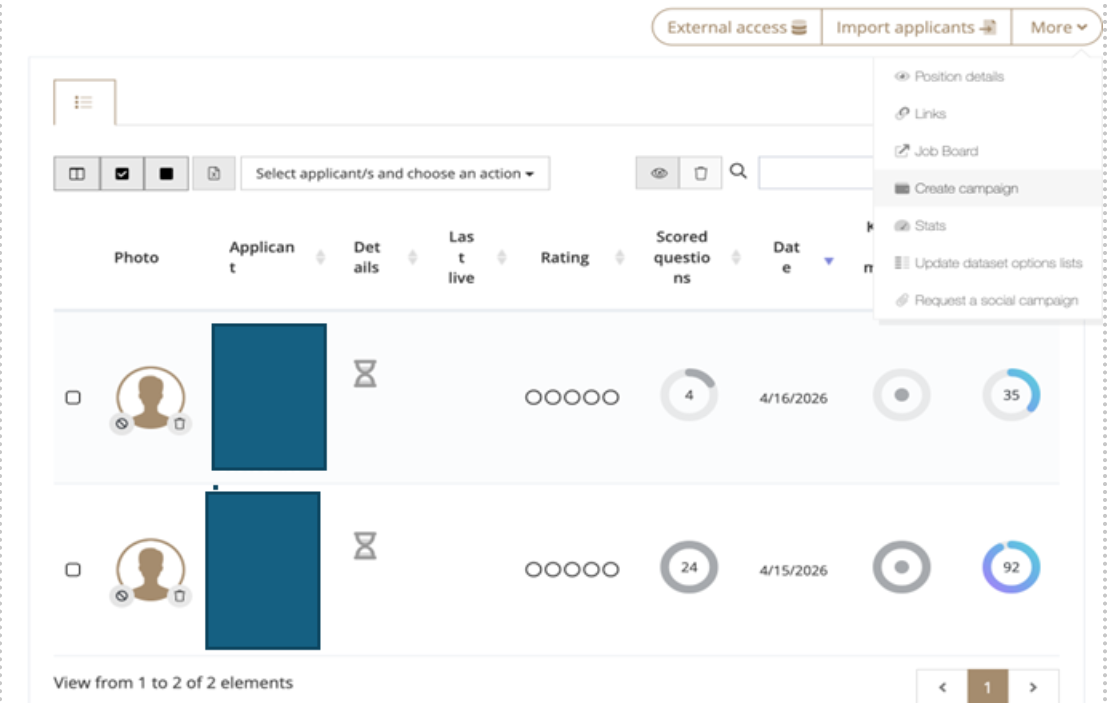The width and height of the screenshot is (1107, 703).
Task: Click the hourglass details icon in first row
Action: (365, 373)
